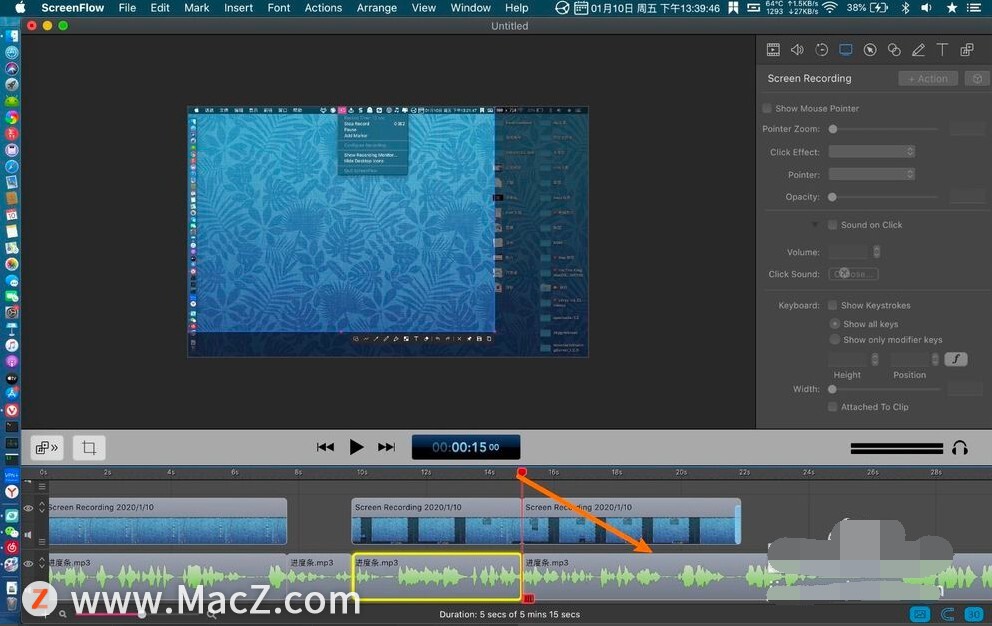Open the File menu
The image size is (992, 626).
(x=127, y=8)
